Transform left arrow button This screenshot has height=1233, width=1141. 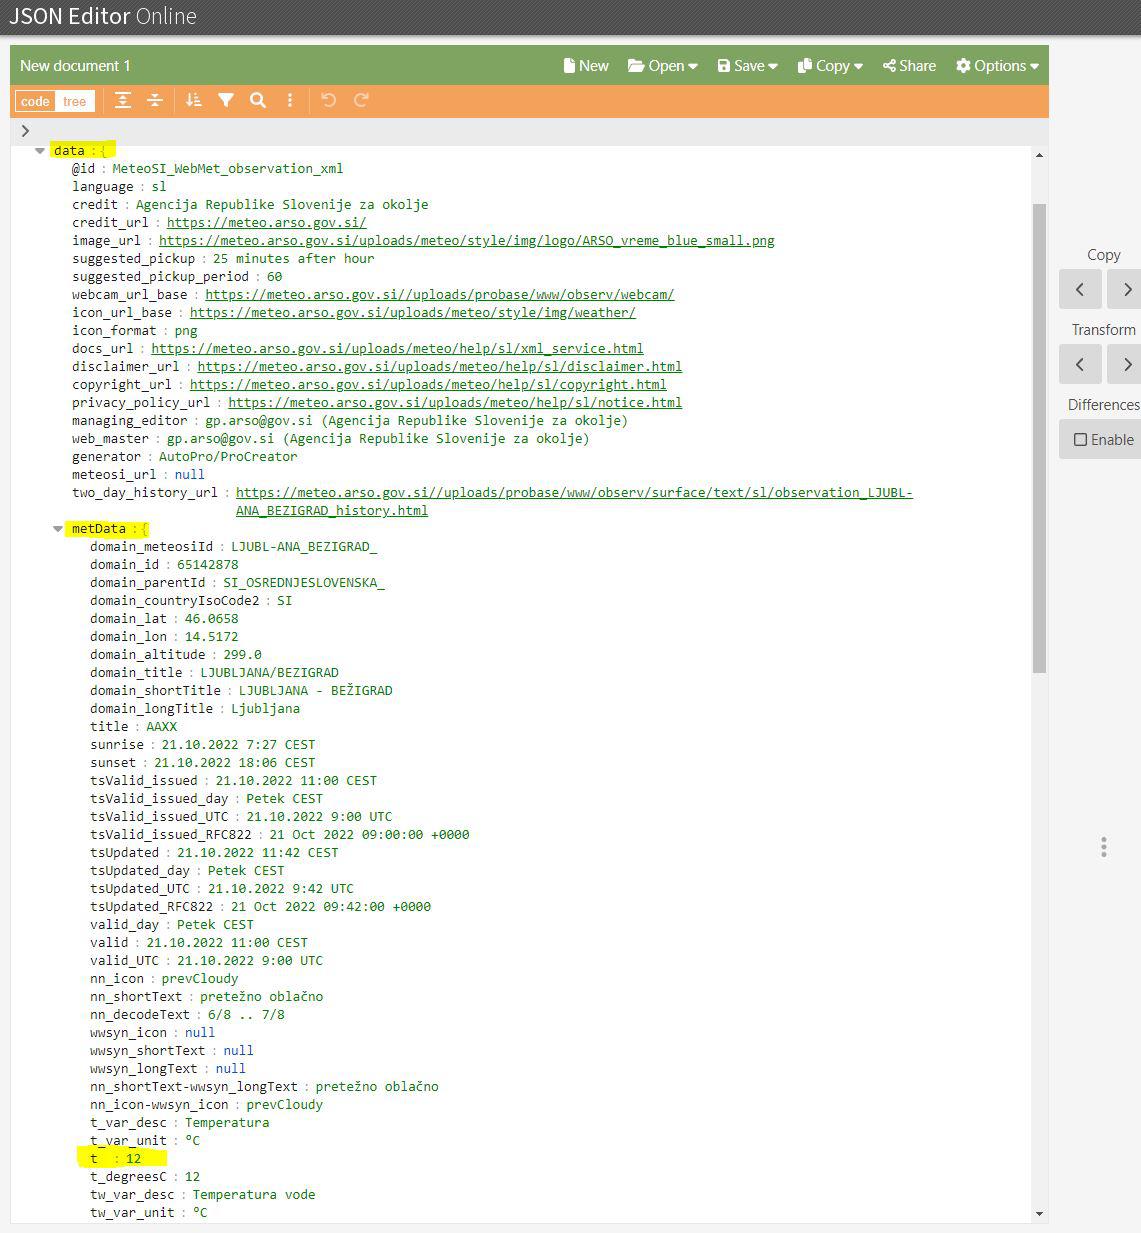click(x=1080, y=364)
